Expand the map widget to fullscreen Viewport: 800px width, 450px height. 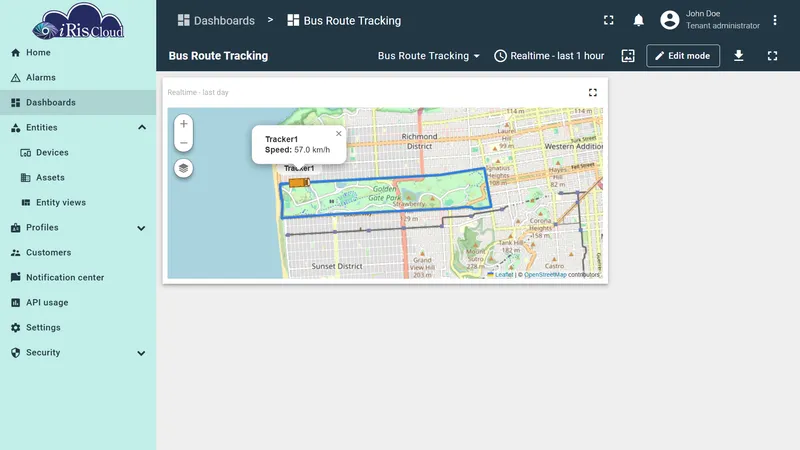pyautogui.click(x=592, y=92)
